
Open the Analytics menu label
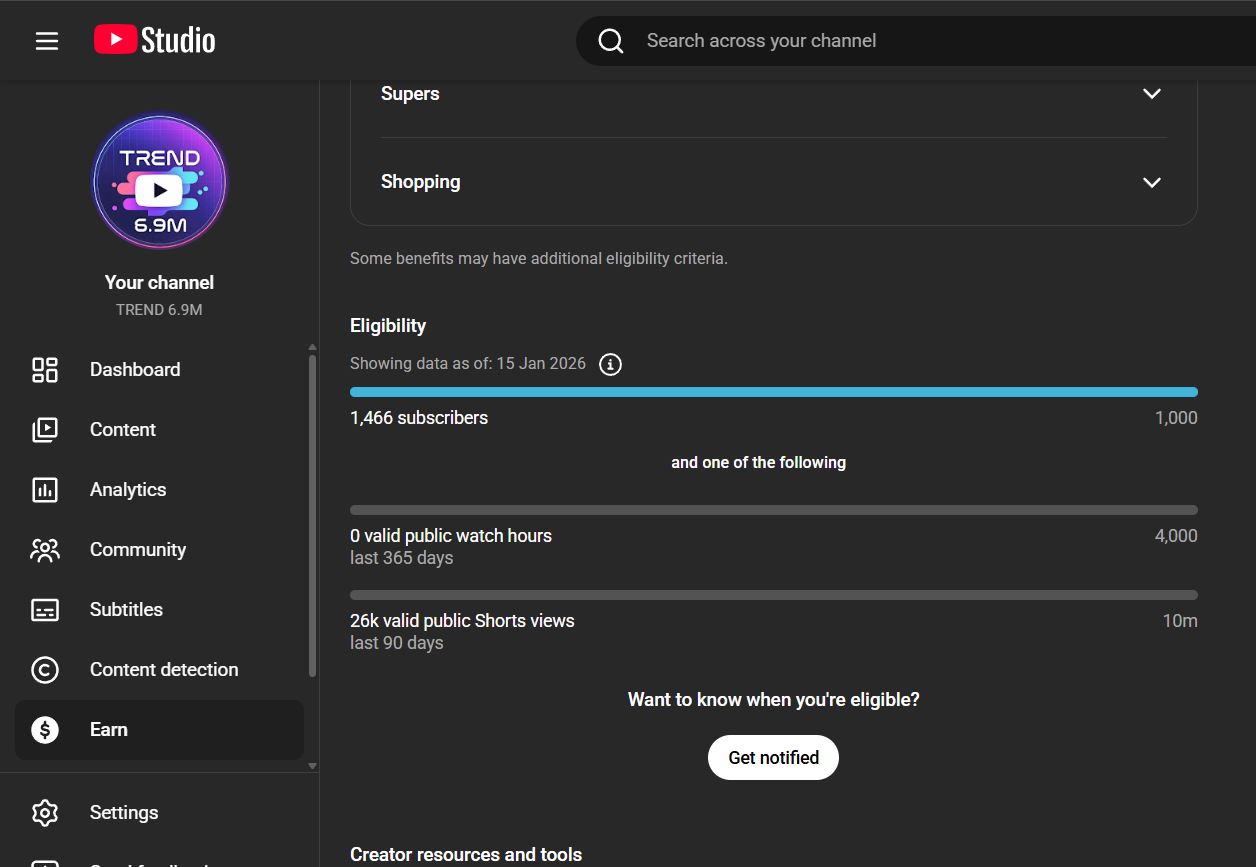coord(128,490)
